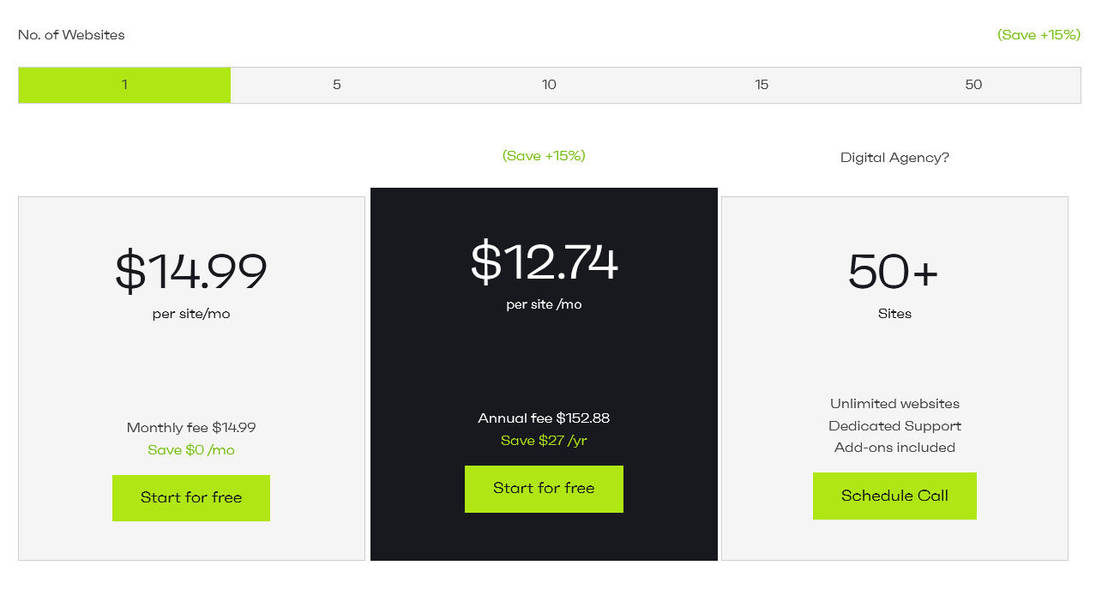Click the "Save $27 /yr" text
Screen dimensions: 1108x589
pos(544,440)
